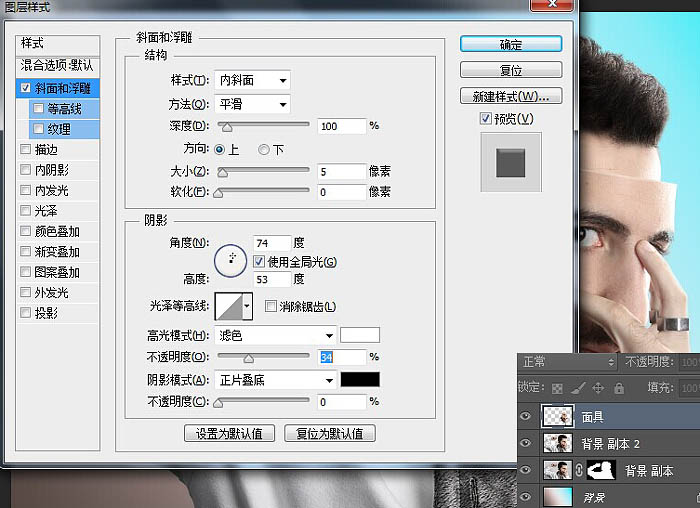Click the lock transparent pixels icon

pos(559,387)
